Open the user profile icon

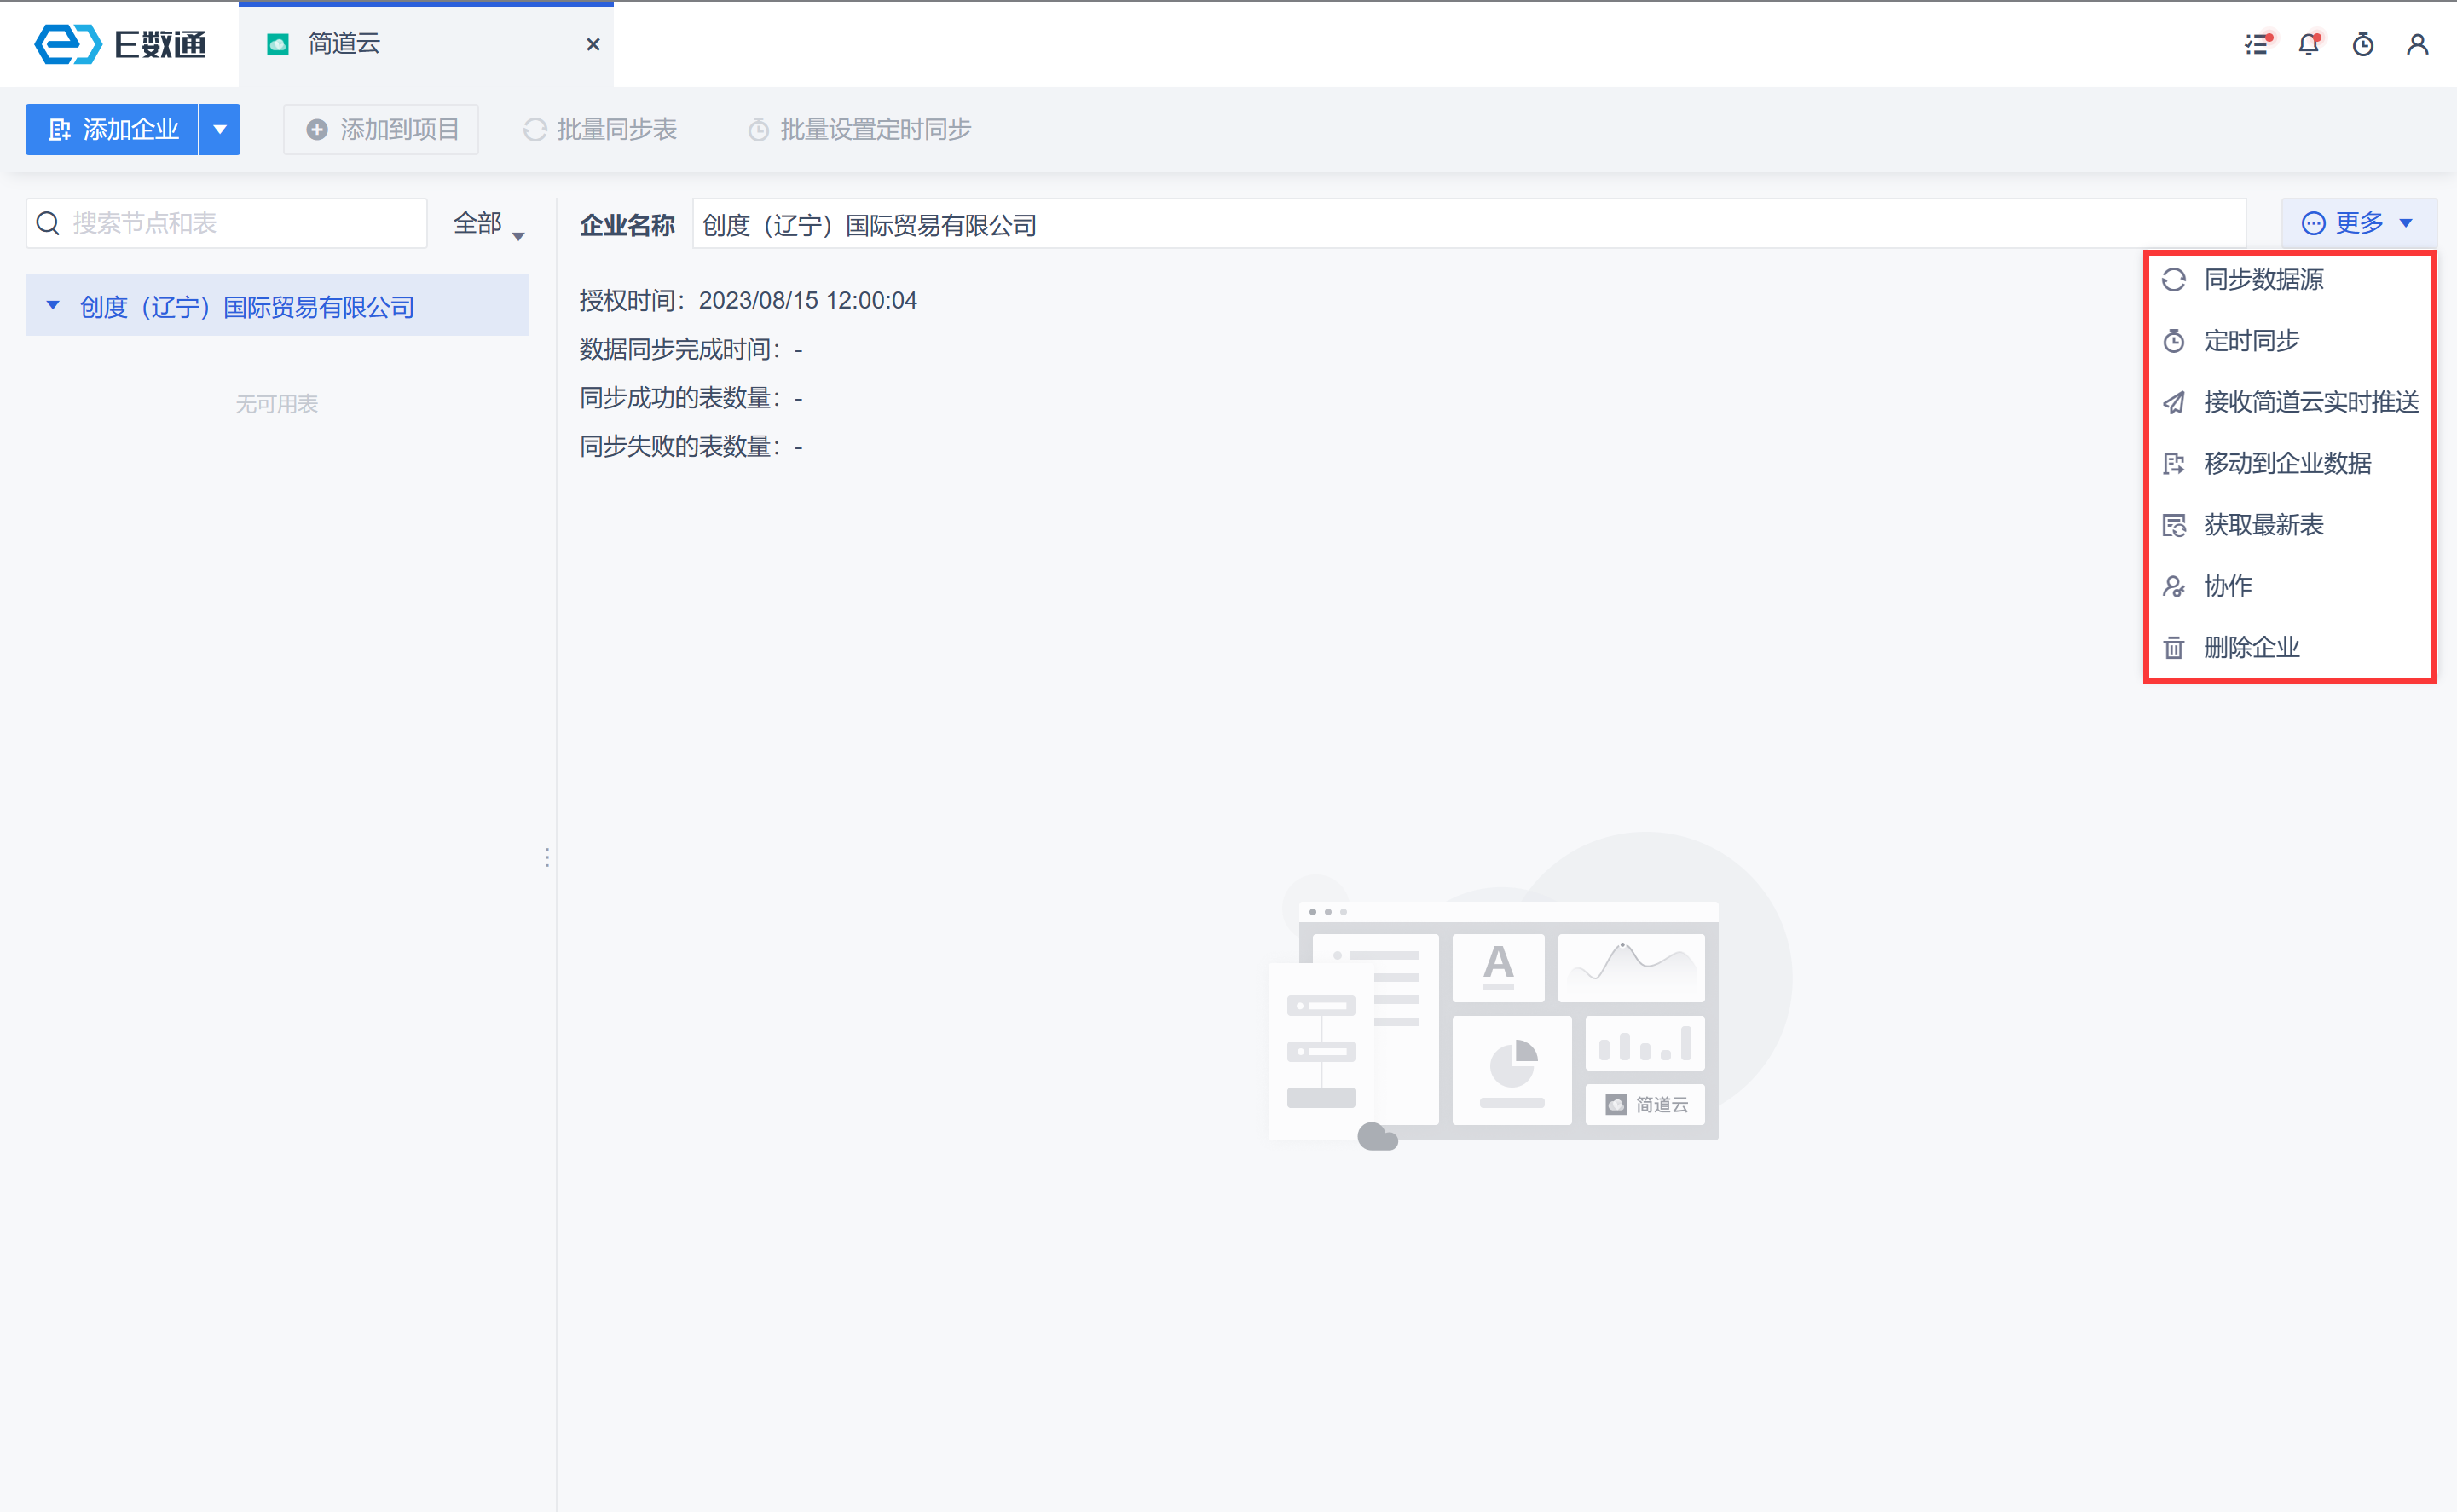[2417, 44]
